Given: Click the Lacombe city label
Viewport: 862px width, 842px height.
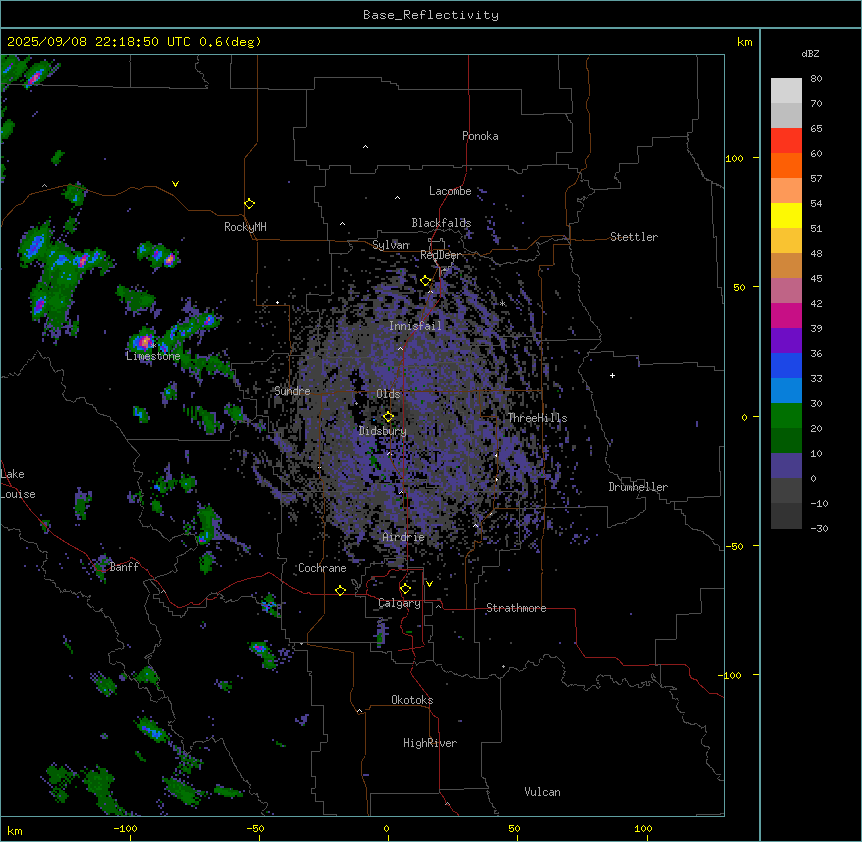Looking at the screenshot, I should [x=450, y=191].
